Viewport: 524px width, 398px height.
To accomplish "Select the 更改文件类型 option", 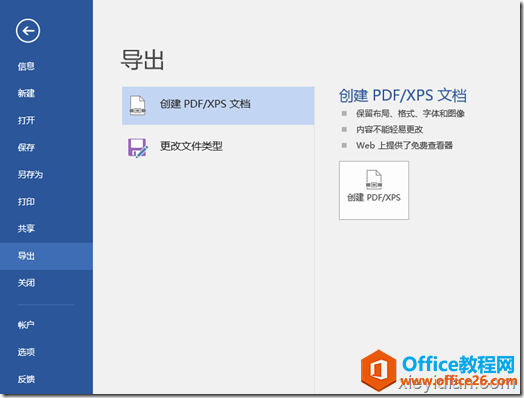I will [x=218, y=146].
